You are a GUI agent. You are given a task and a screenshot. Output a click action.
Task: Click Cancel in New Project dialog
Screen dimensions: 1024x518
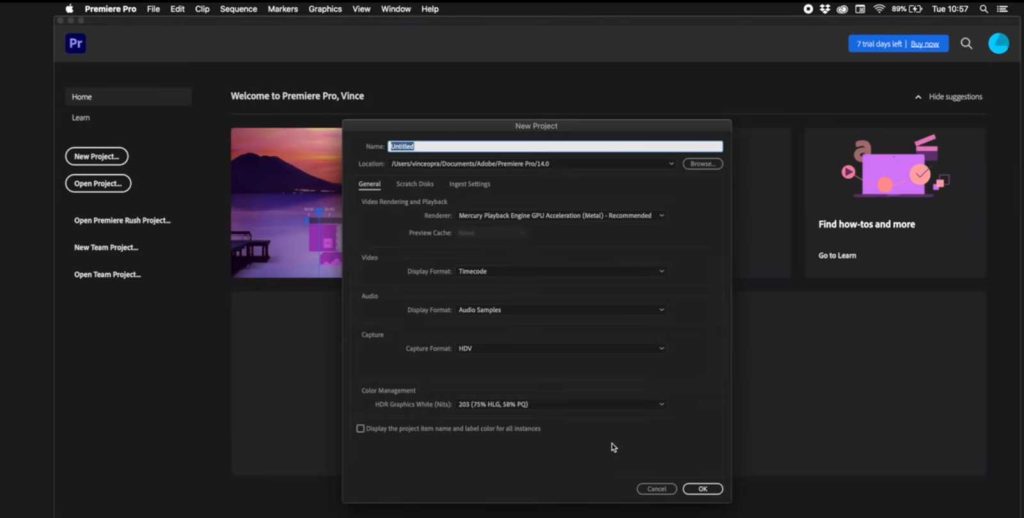656,489
